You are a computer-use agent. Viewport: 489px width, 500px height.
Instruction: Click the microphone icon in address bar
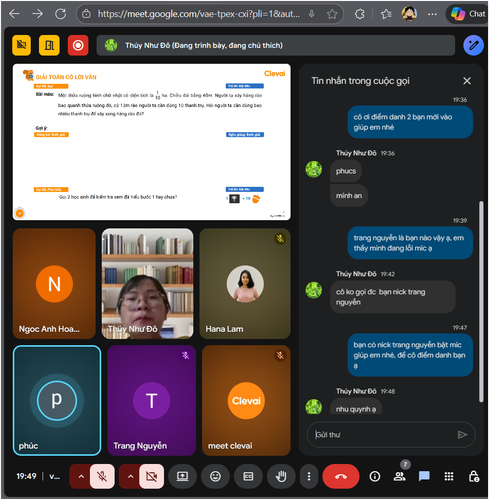[312, 14]
